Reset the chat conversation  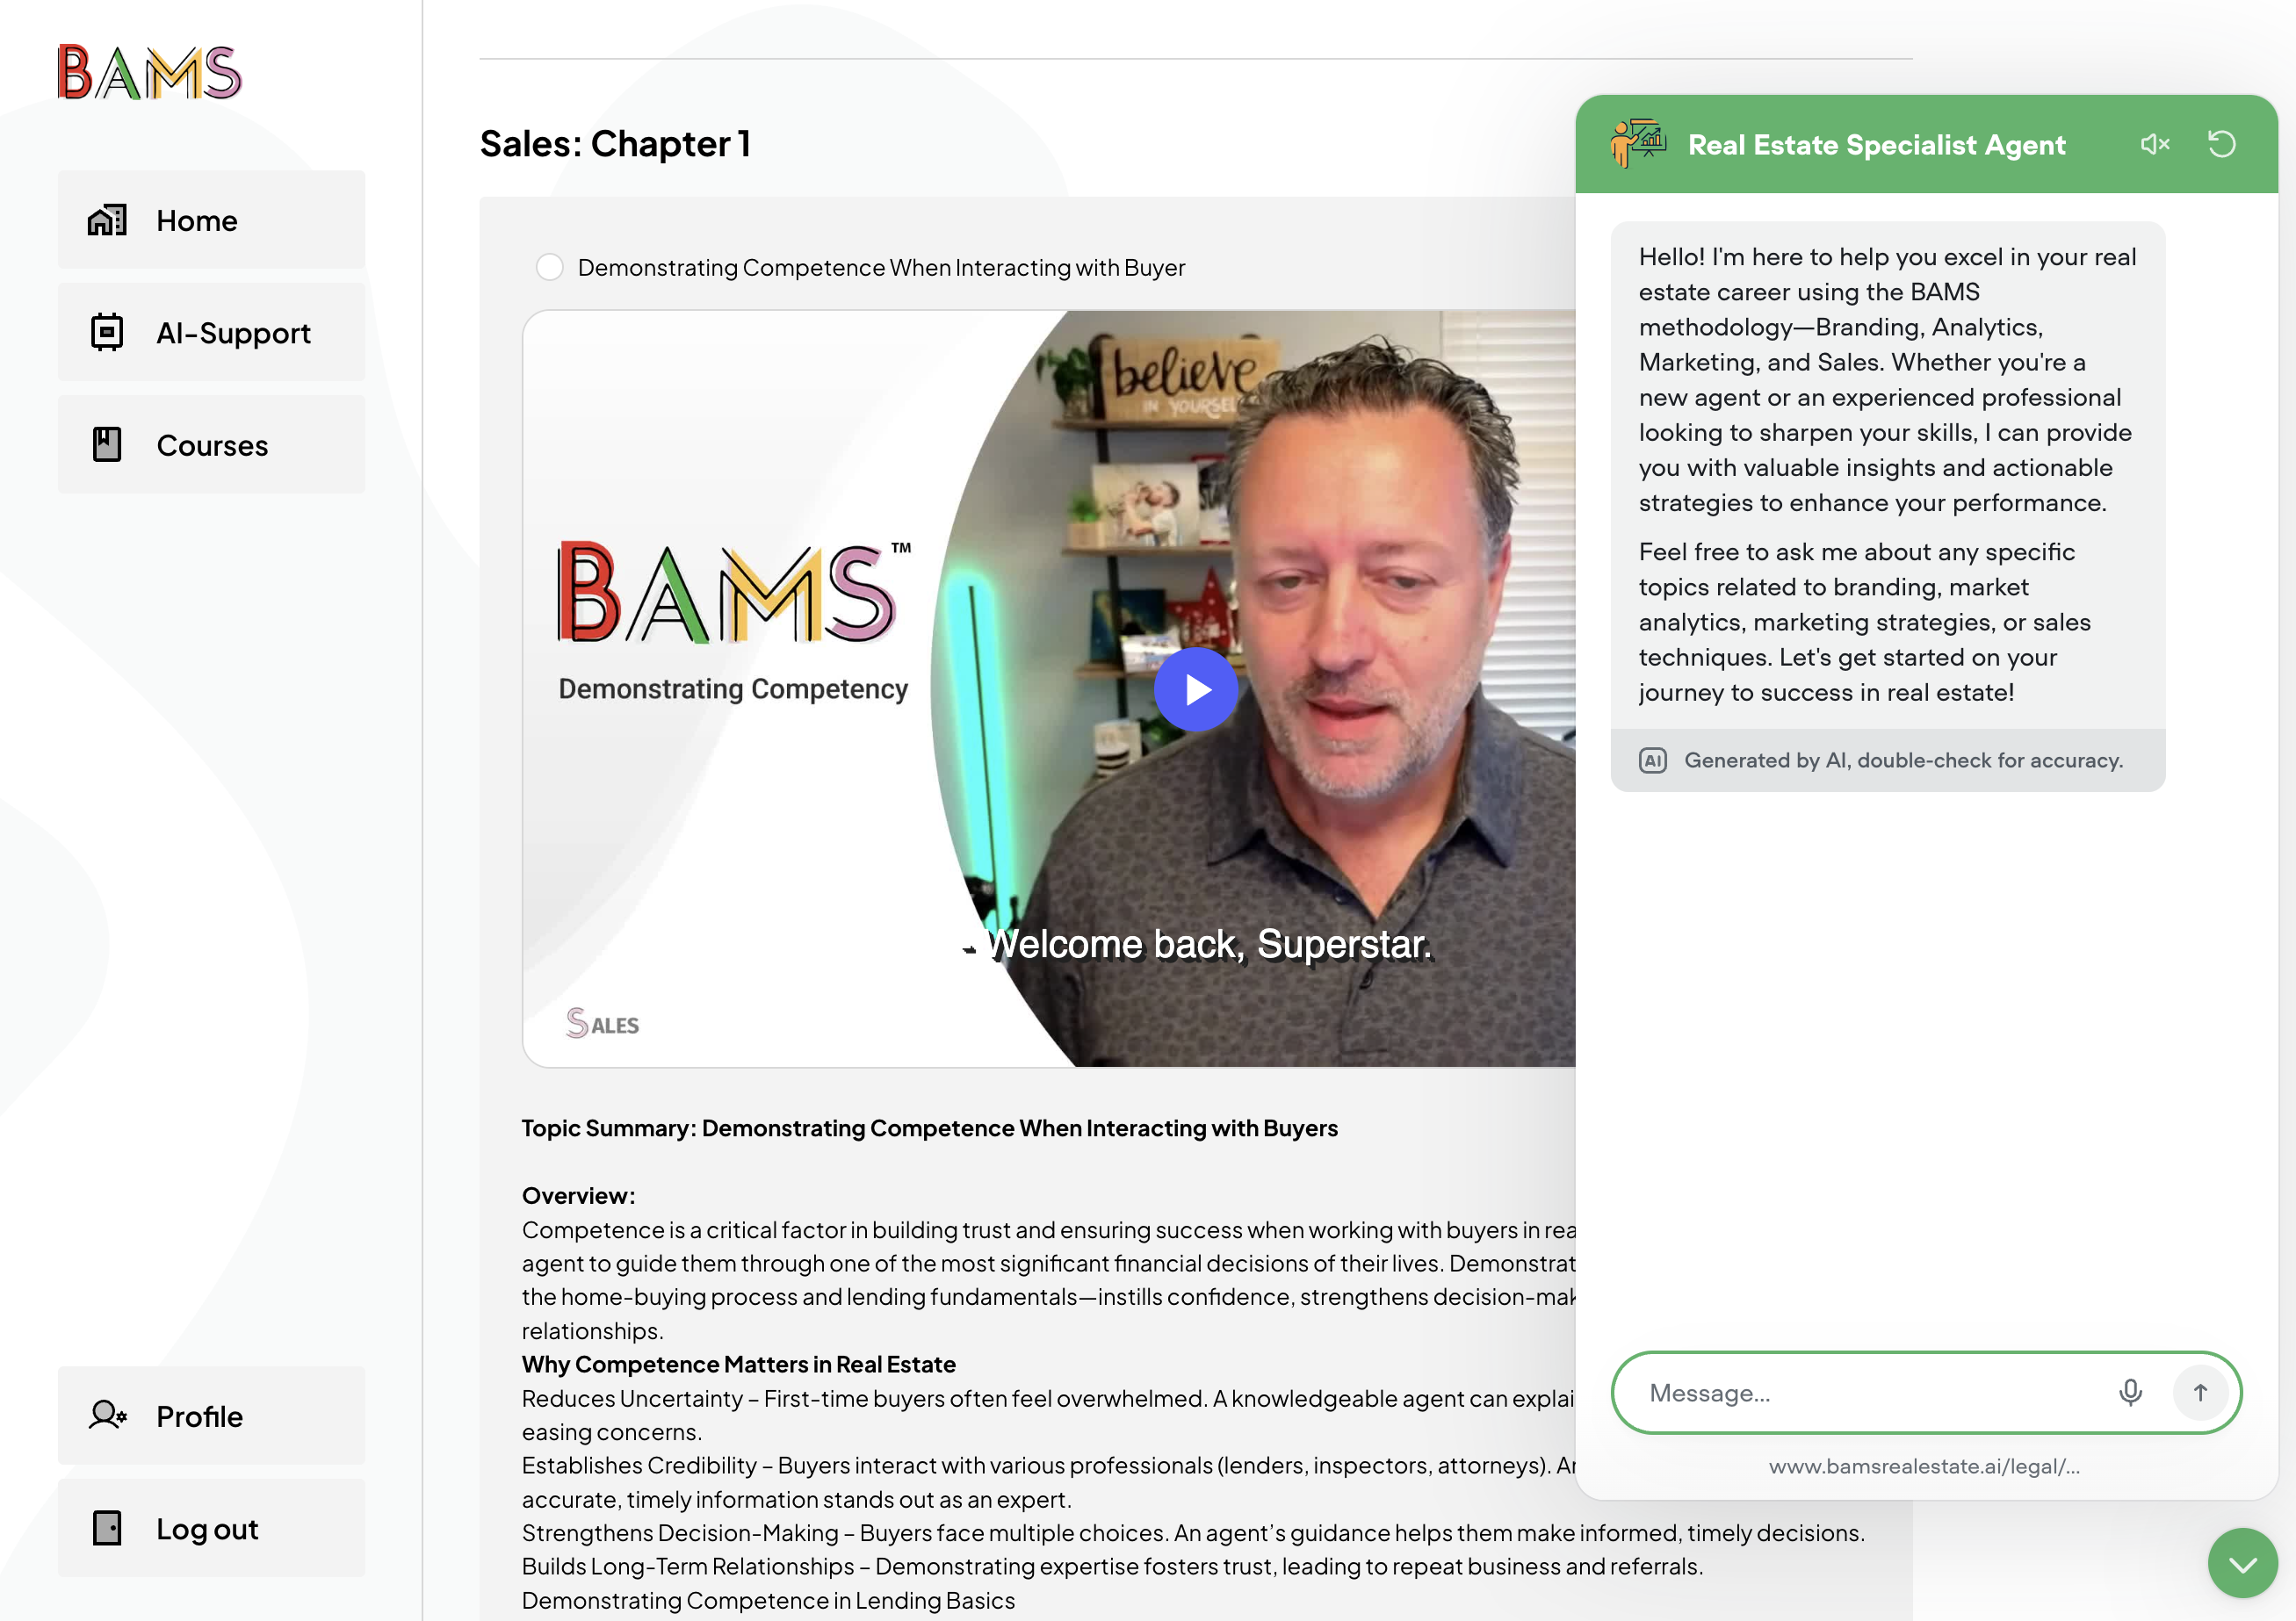point(2222,144)
